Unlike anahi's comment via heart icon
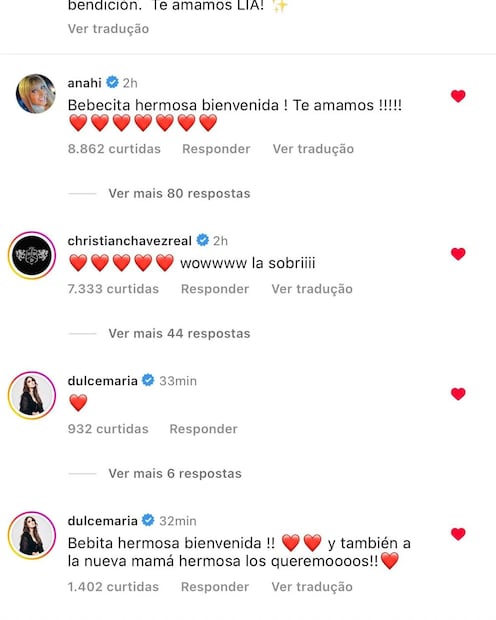 [x=458, y=96]
